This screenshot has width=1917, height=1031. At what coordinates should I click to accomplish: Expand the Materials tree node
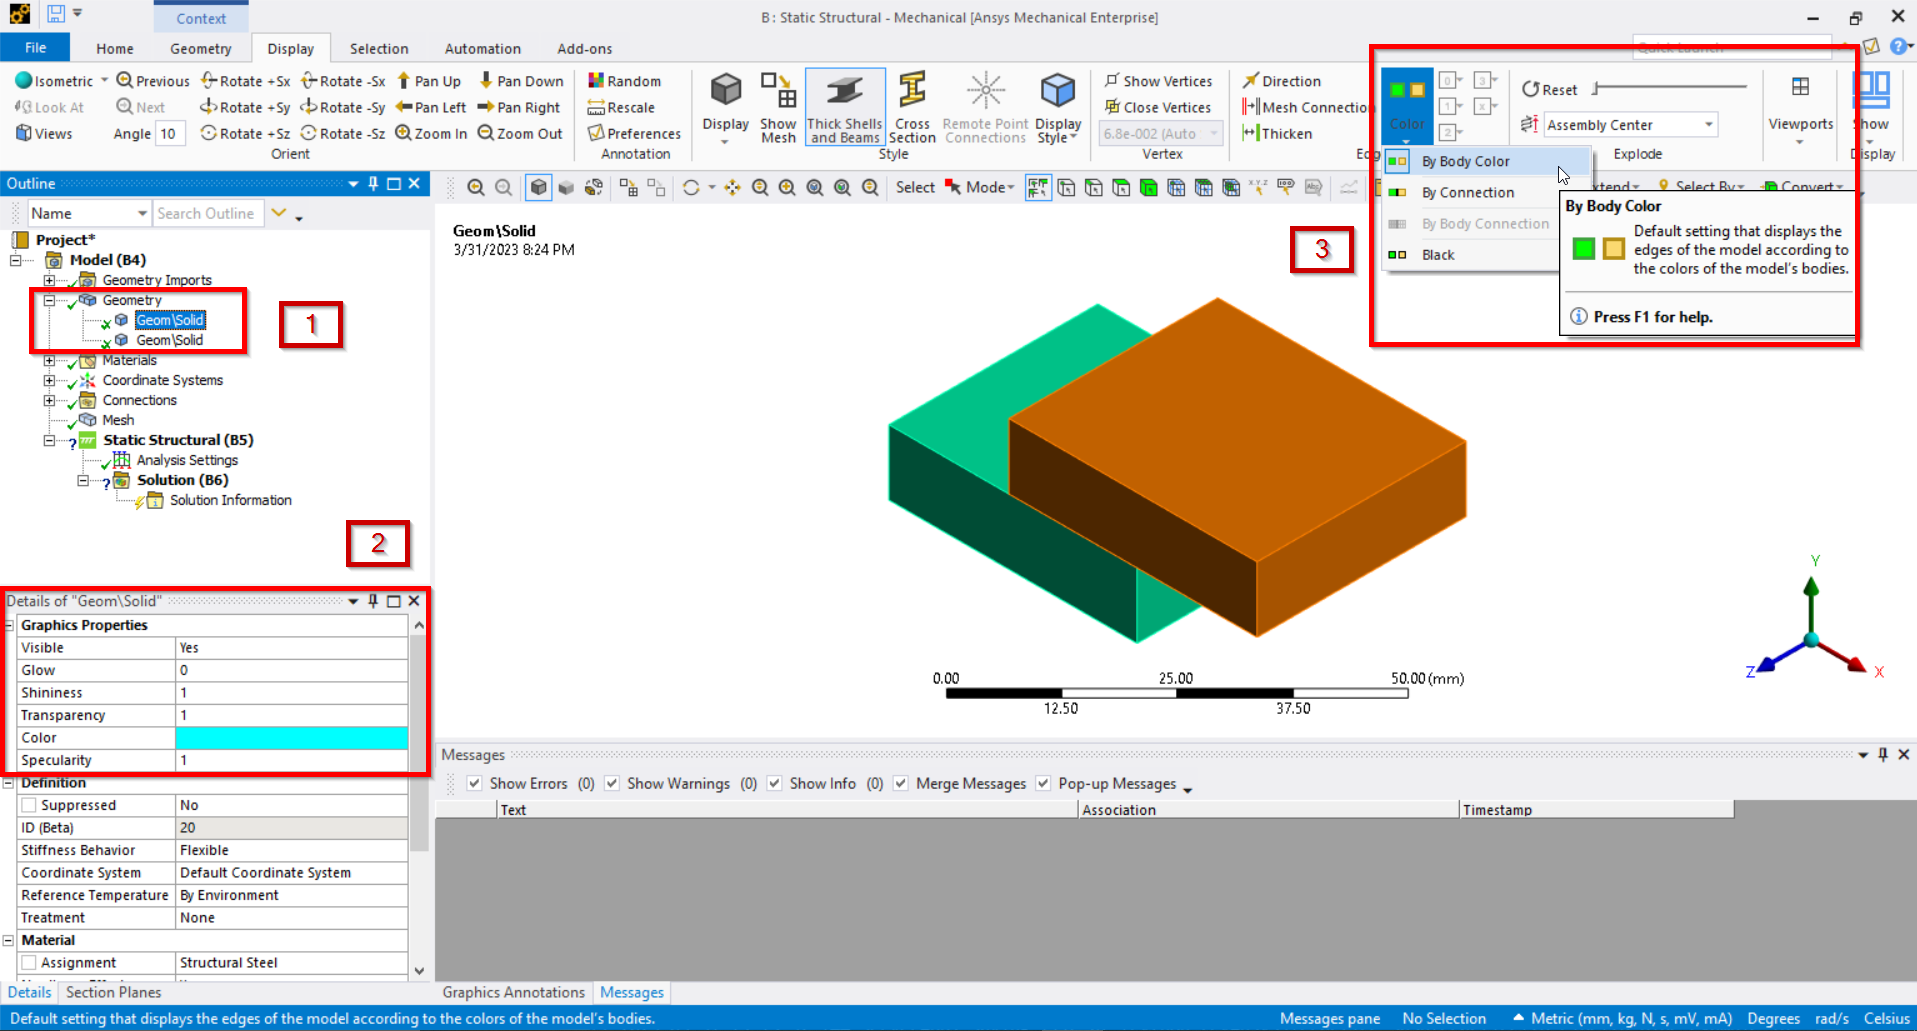[49, 360]
